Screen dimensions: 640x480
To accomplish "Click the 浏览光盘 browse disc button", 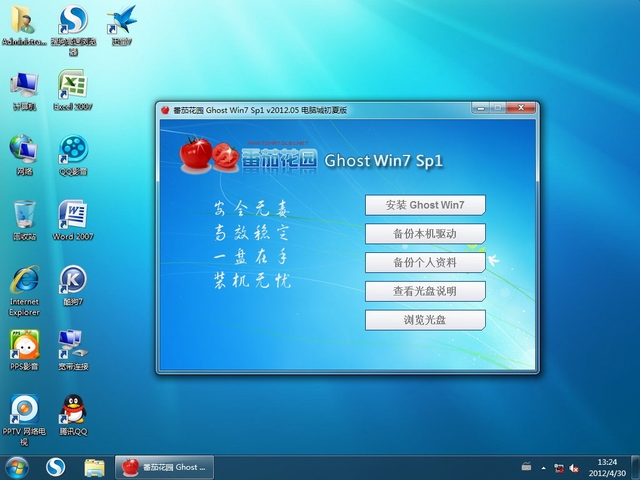I will pyautogui.click(x=425, y=320).
